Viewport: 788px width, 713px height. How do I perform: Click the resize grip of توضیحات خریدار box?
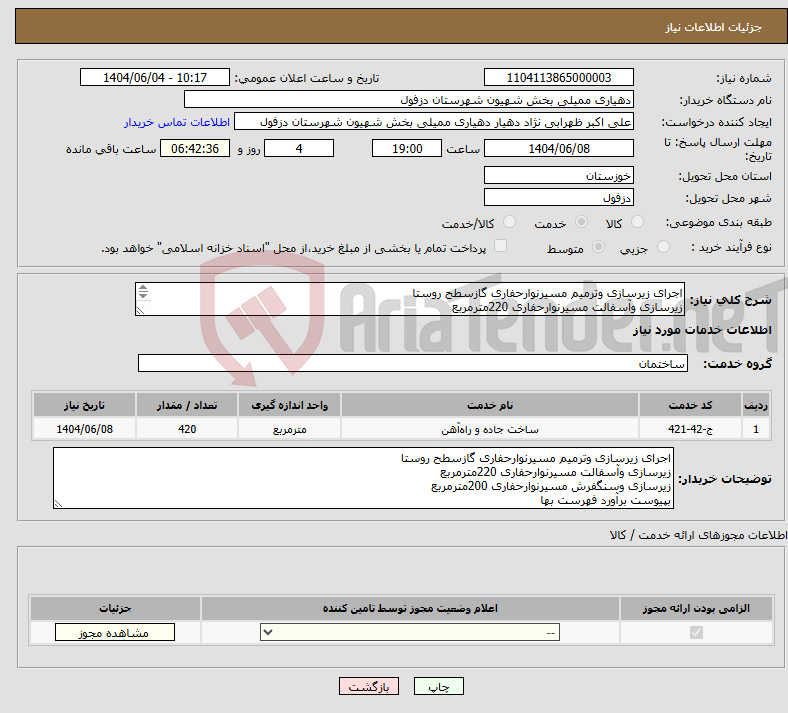pyautogui.click(x=58, y=504)
